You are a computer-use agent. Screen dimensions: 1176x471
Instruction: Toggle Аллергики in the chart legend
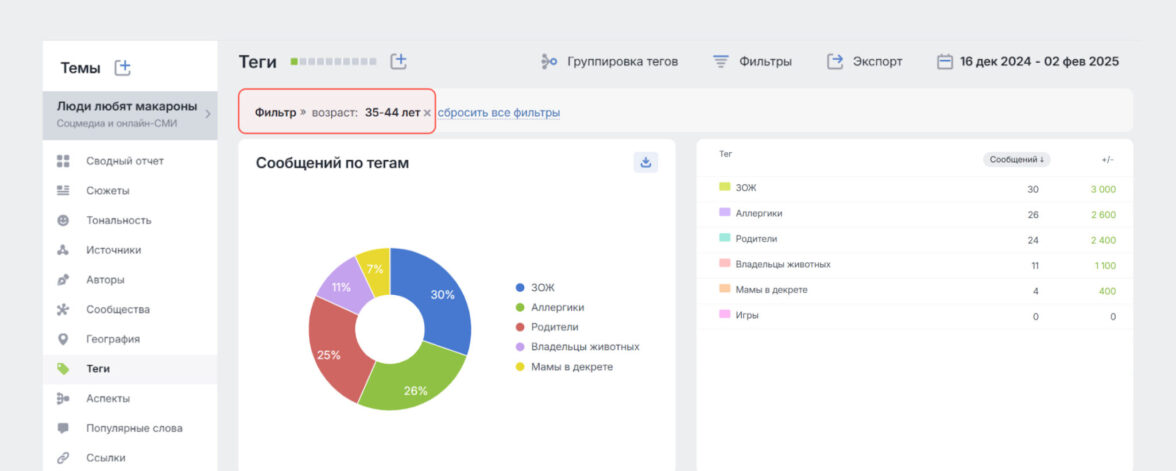pos(556,307)
